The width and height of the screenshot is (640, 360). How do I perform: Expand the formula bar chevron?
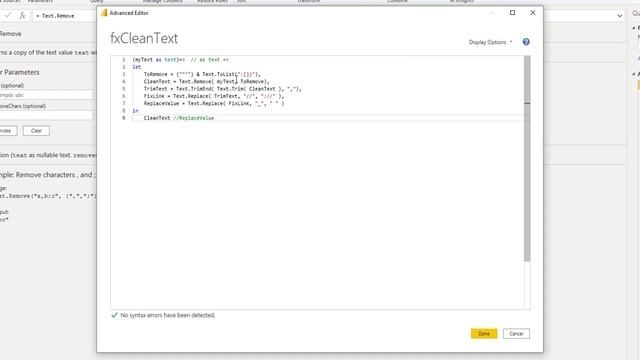pos(620,16)
